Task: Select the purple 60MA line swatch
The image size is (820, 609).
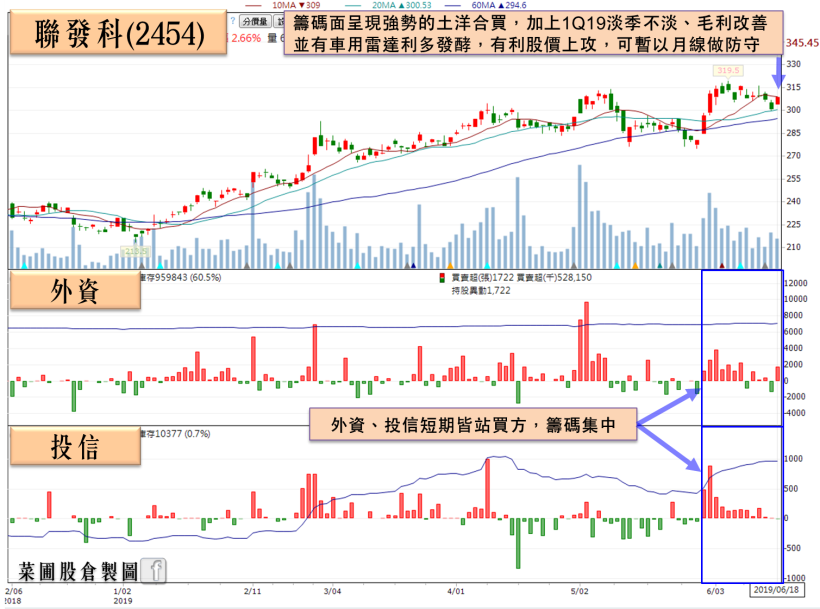Action: pyautogui.click(x=453, y=5)
